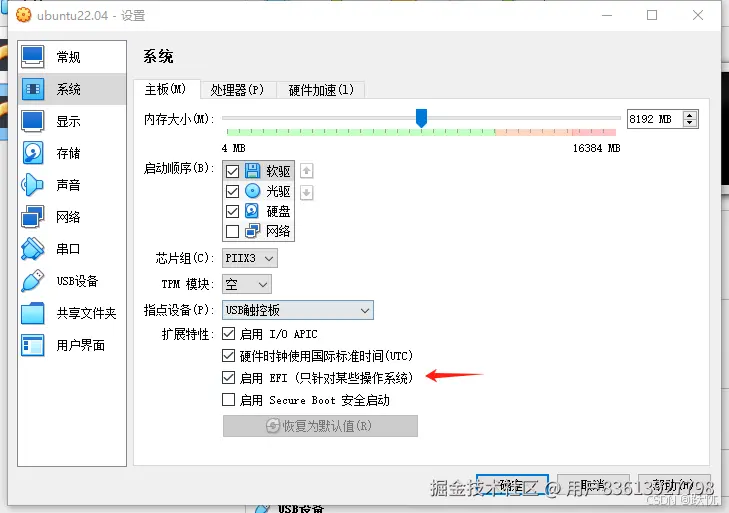The height and width of the screenshot is (513, 729).
Task: Open the 网络 (Network) sidebar icon
Action: (x=33, y=217)
